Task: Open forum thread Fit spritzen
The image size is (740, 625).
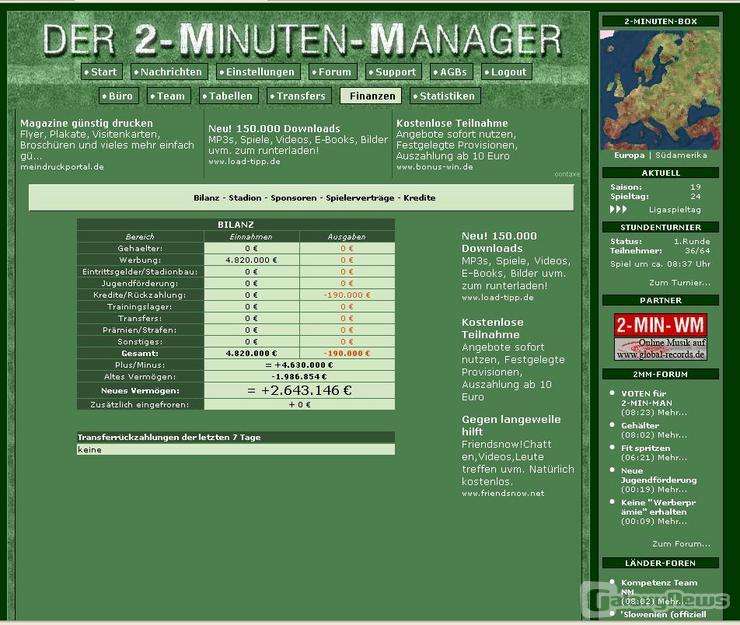Action: (645, 448)
